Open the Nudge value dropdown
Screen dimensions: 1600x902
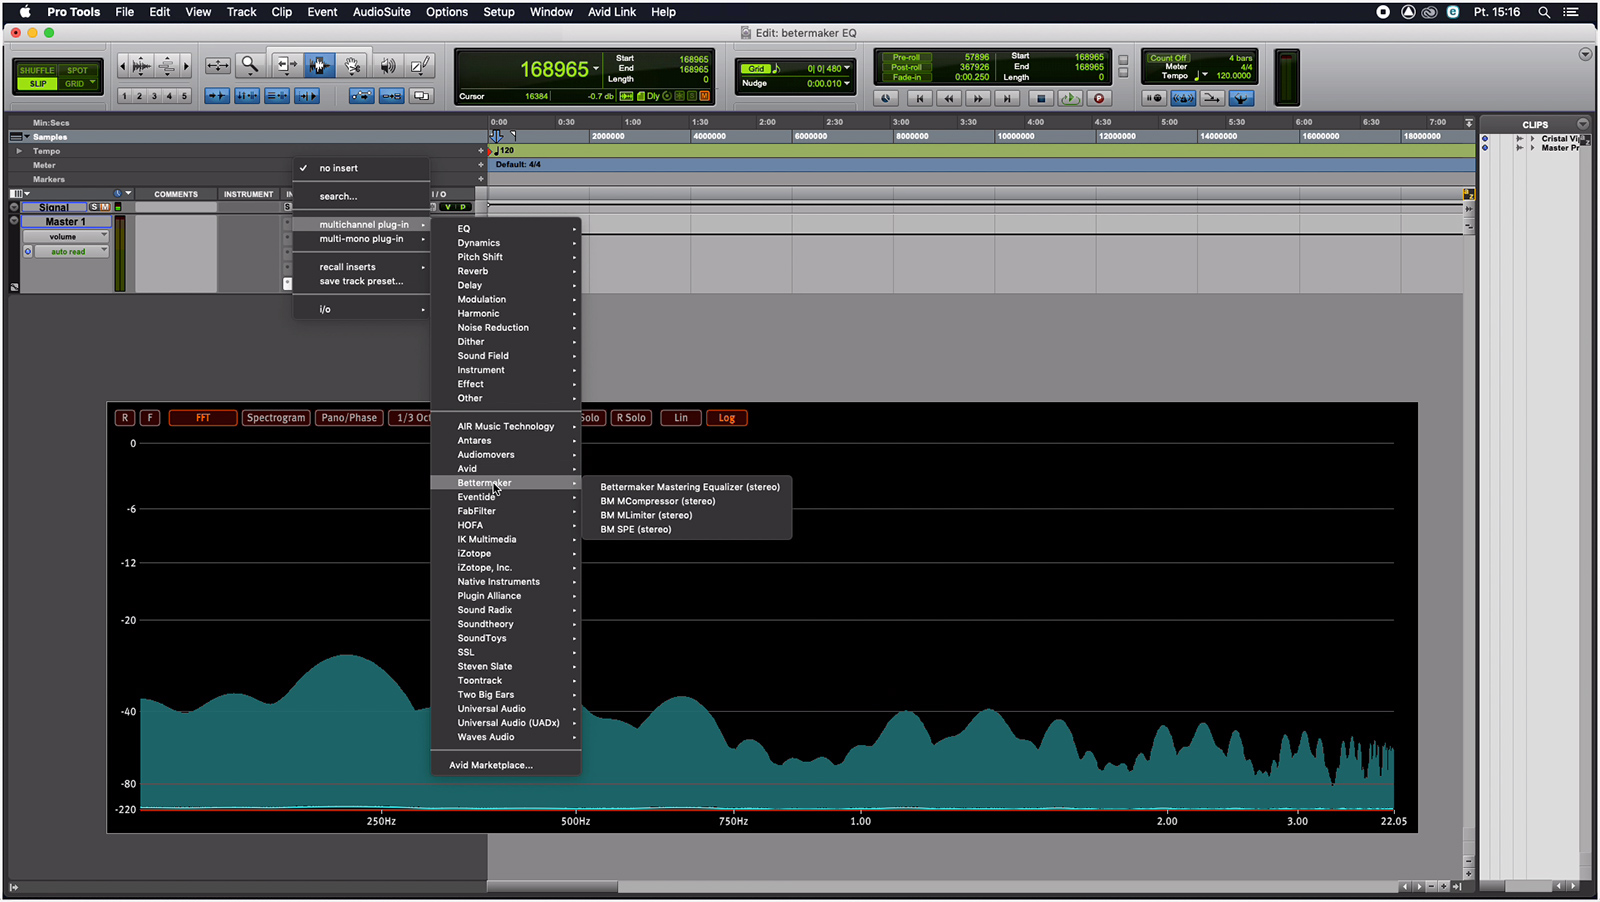pos(848,83)
